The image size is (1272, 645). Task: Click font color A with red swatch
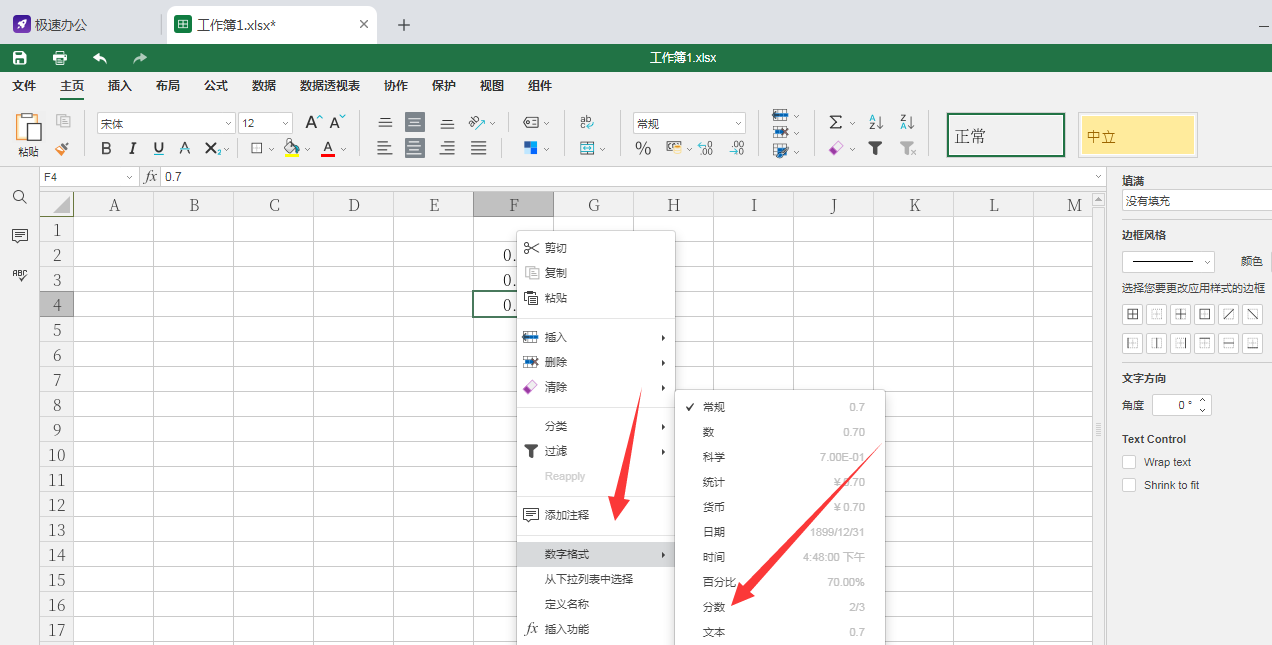tap(328, 148)
